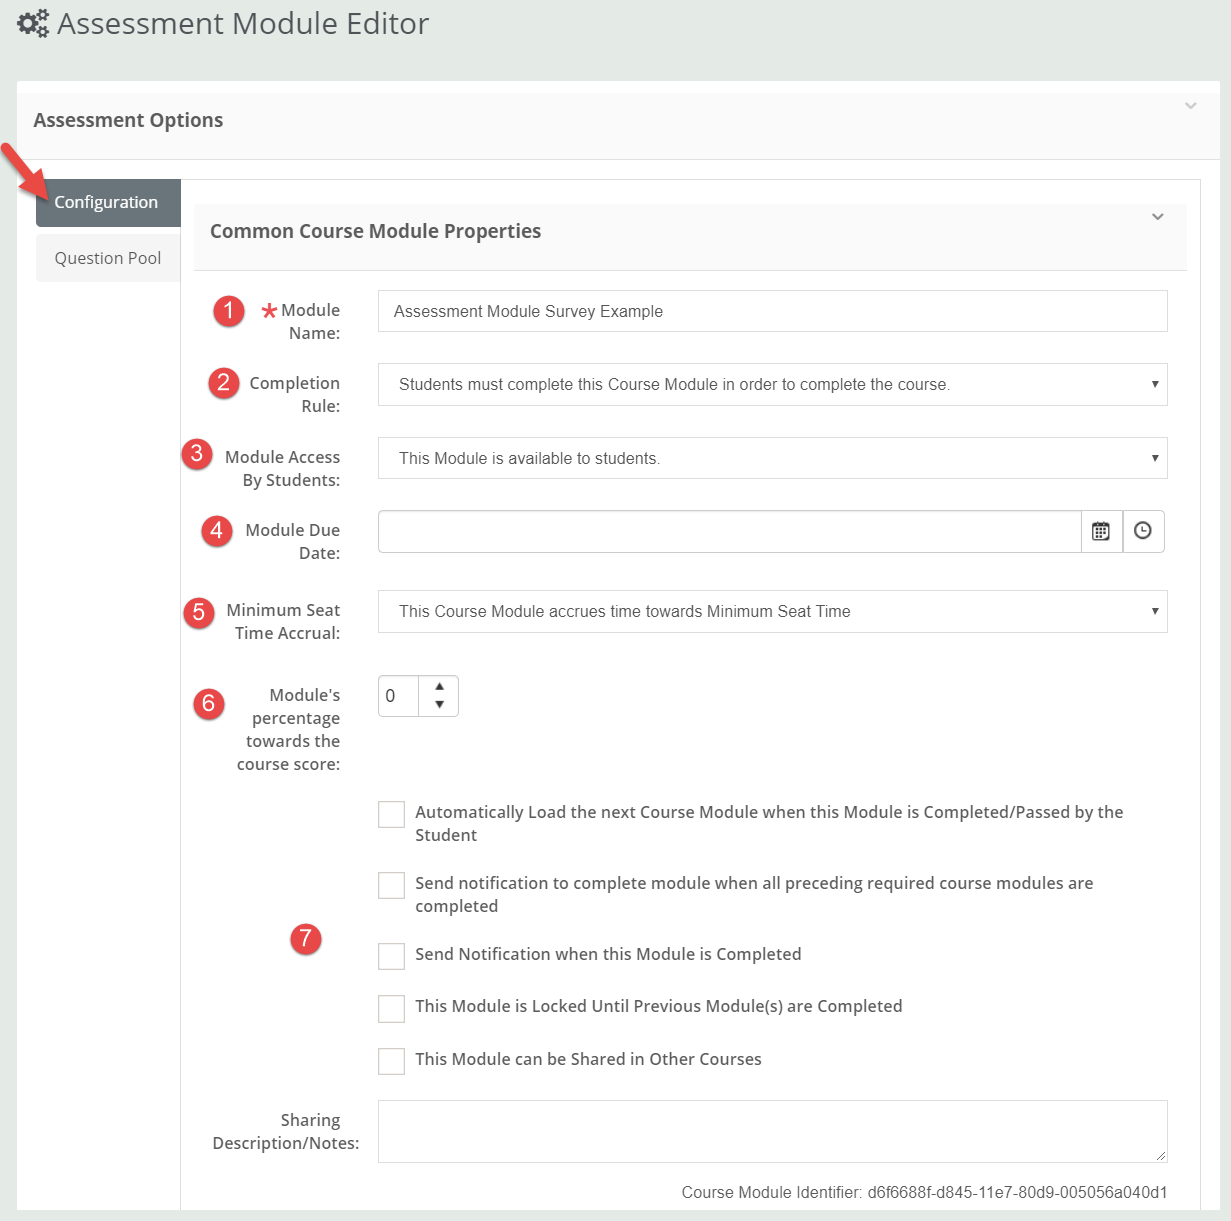Enable 'This Module can be Shared in Other Courses'
The height and width of the screenshot is (1221, 1231).
pyautogui.click(x=391, y=1061)
